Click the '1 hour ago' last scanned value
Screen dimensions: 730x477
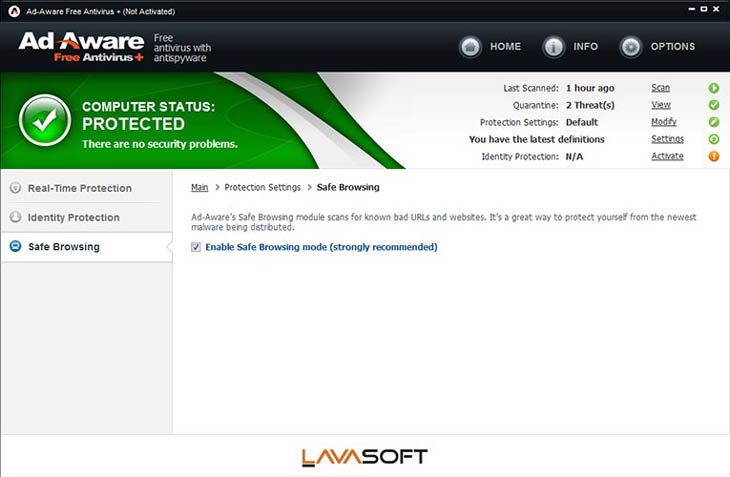click(590, 88)
